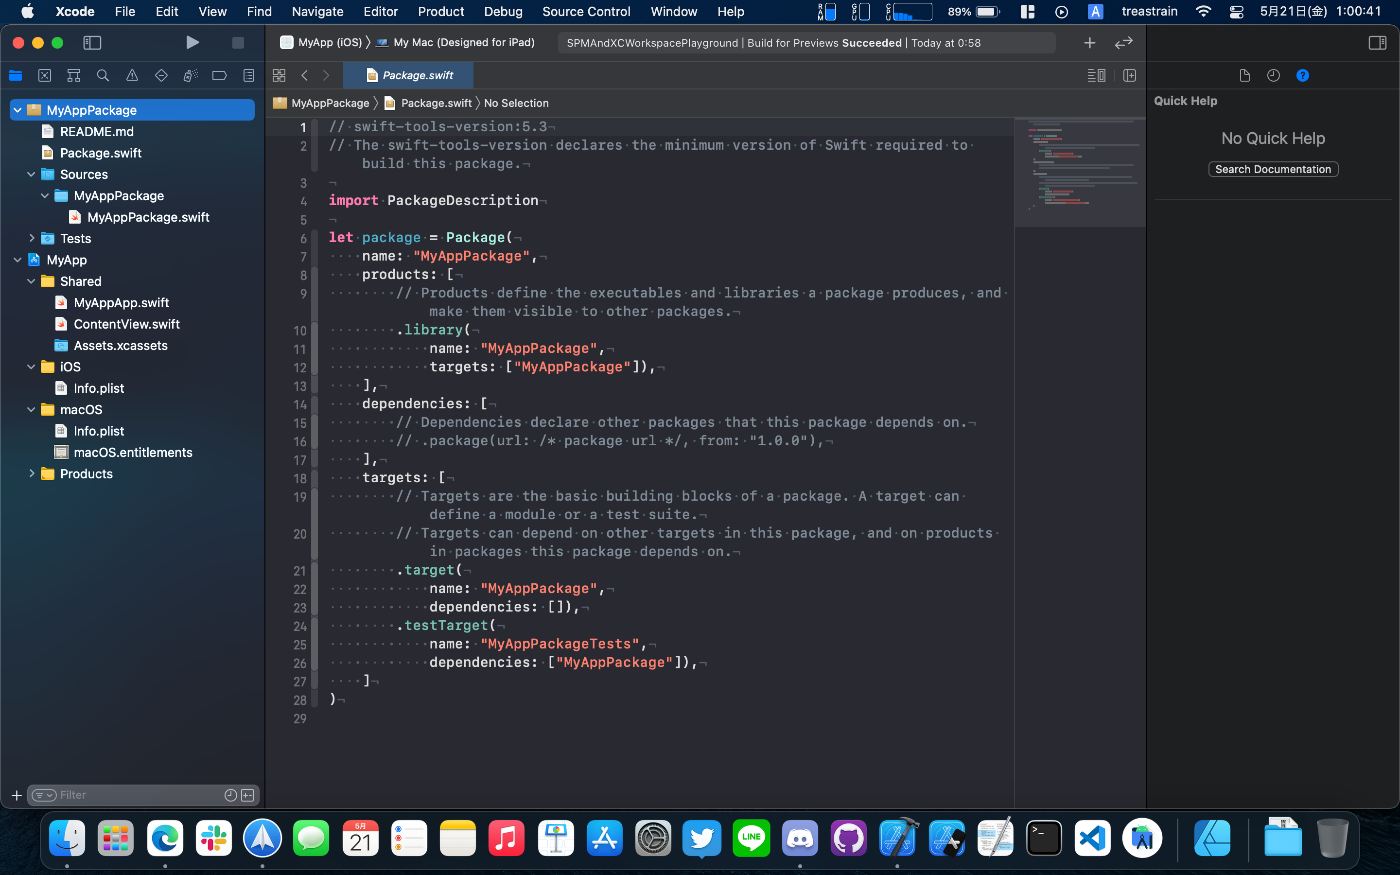1400x875 pixels.
Task: Open Slack from the Dock
Action: point(214,838)
